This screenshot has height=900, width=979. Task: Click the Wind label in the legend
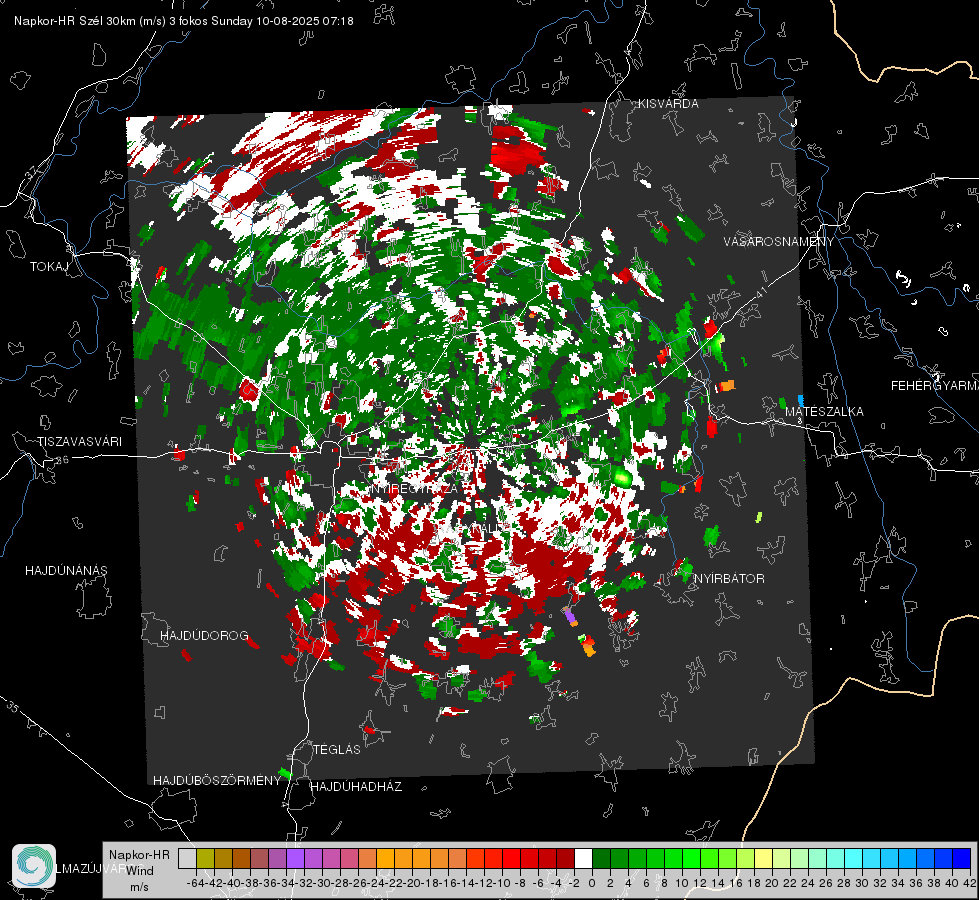140,871
